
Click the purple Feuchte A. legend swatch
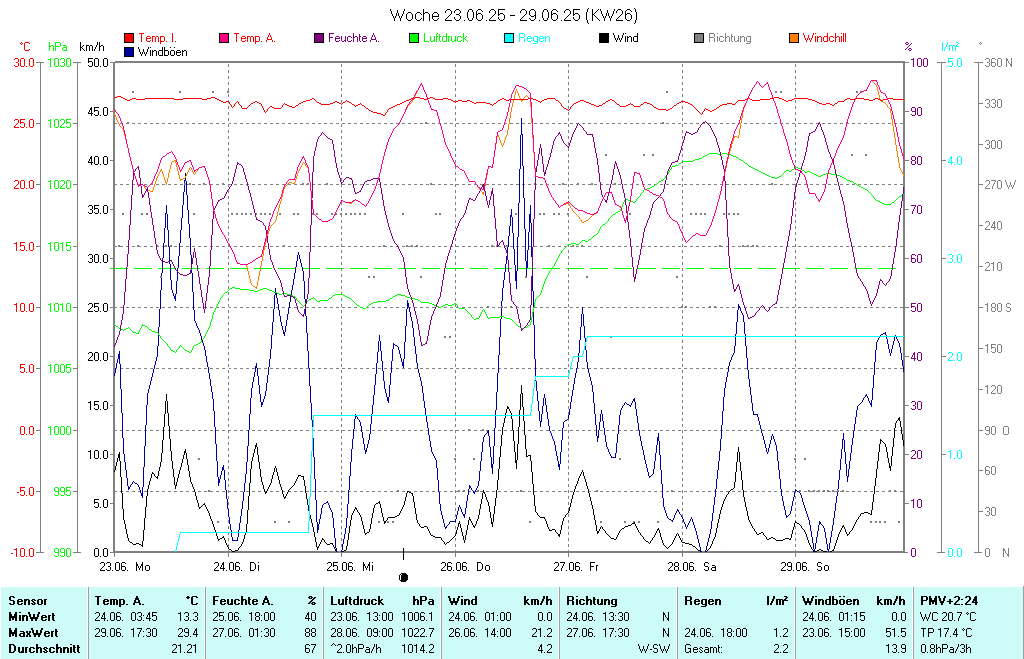319,38
